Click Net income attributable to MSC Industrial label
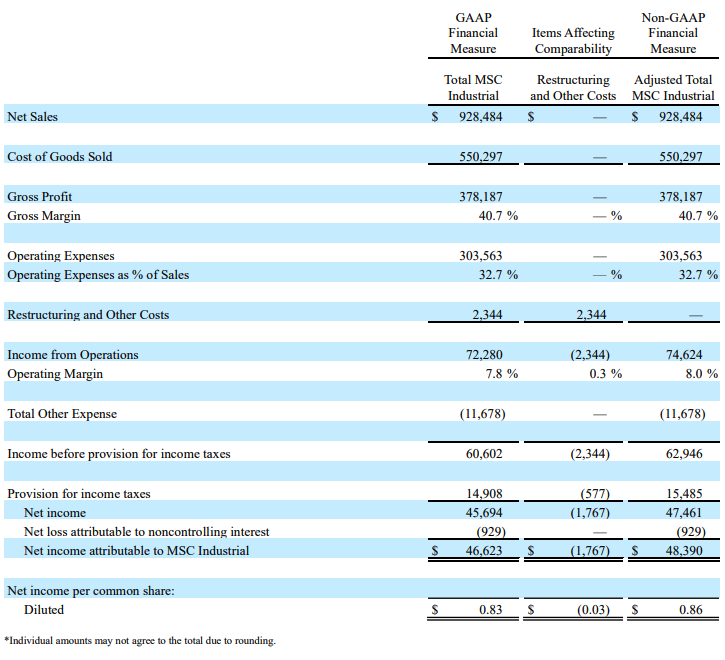Image resolution: width=725 pixels, height=660 pixels. click(137, 550)
